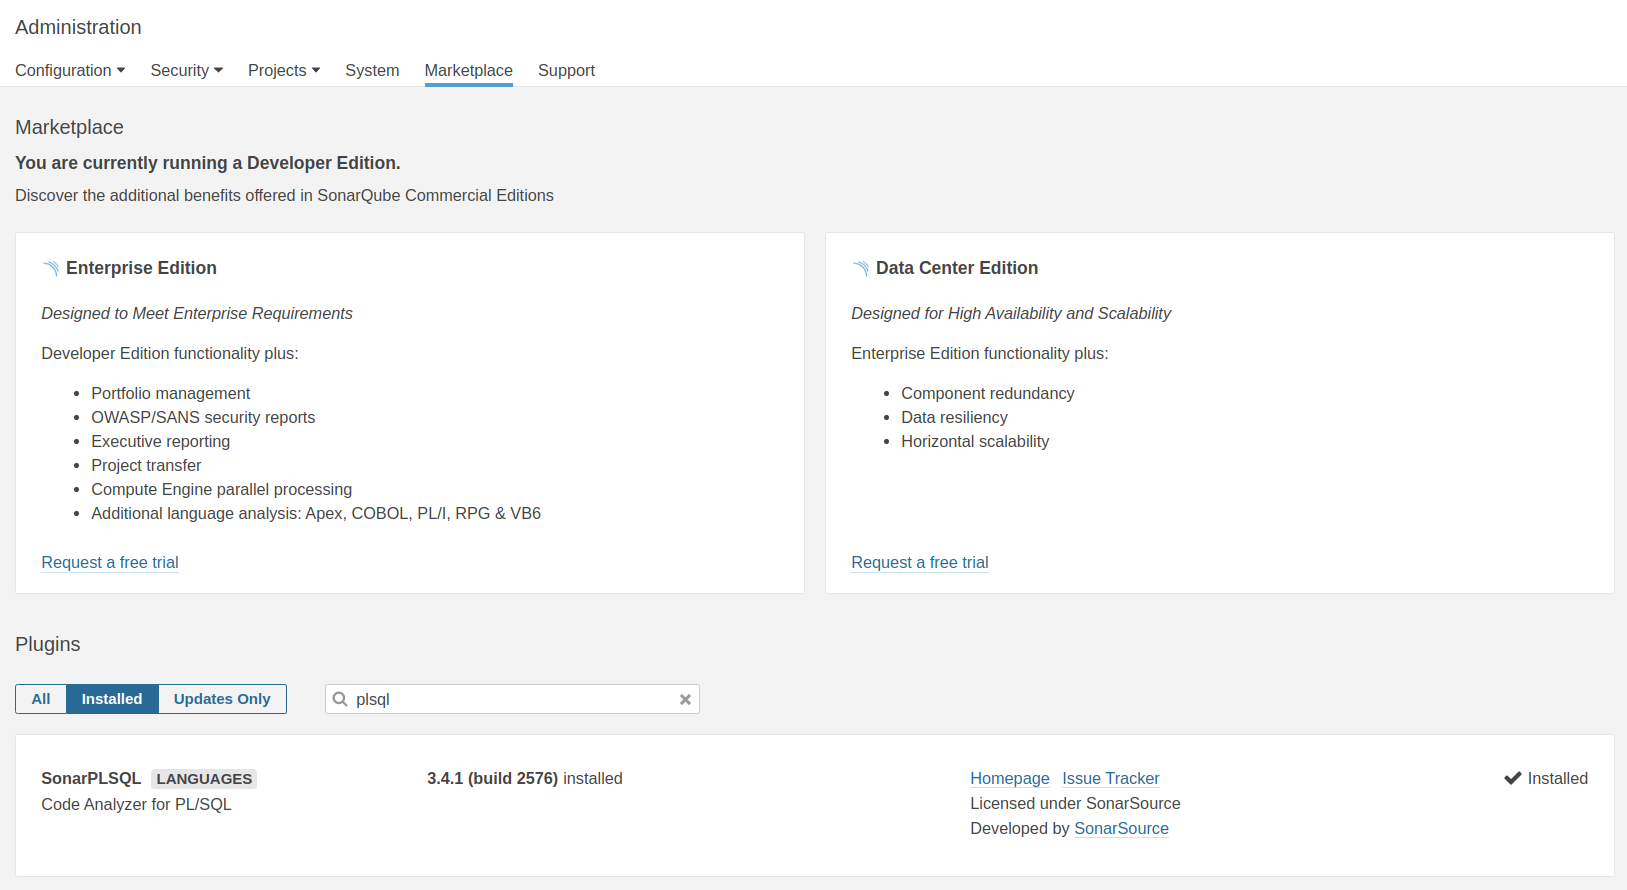Click the Data Center Edition logo icon
The image size is (1627, 890).
[x=861, y=268]
